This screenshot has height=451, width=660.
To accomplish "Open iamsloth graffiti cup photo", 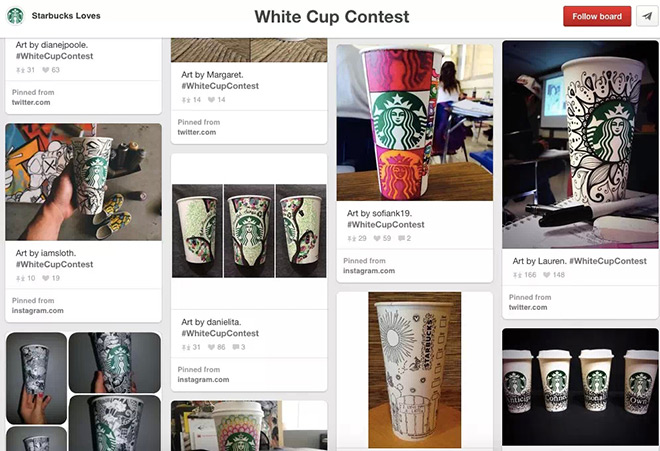I will [83, 182].
